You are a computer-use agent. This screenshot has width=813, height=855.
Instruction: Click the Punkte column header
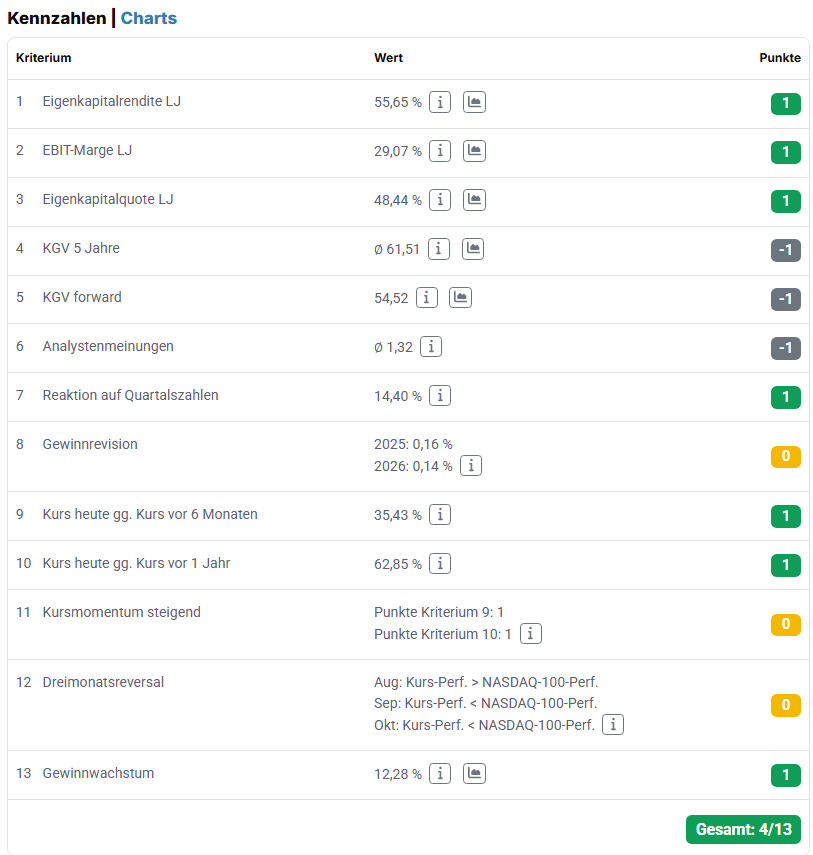point(780,58)
